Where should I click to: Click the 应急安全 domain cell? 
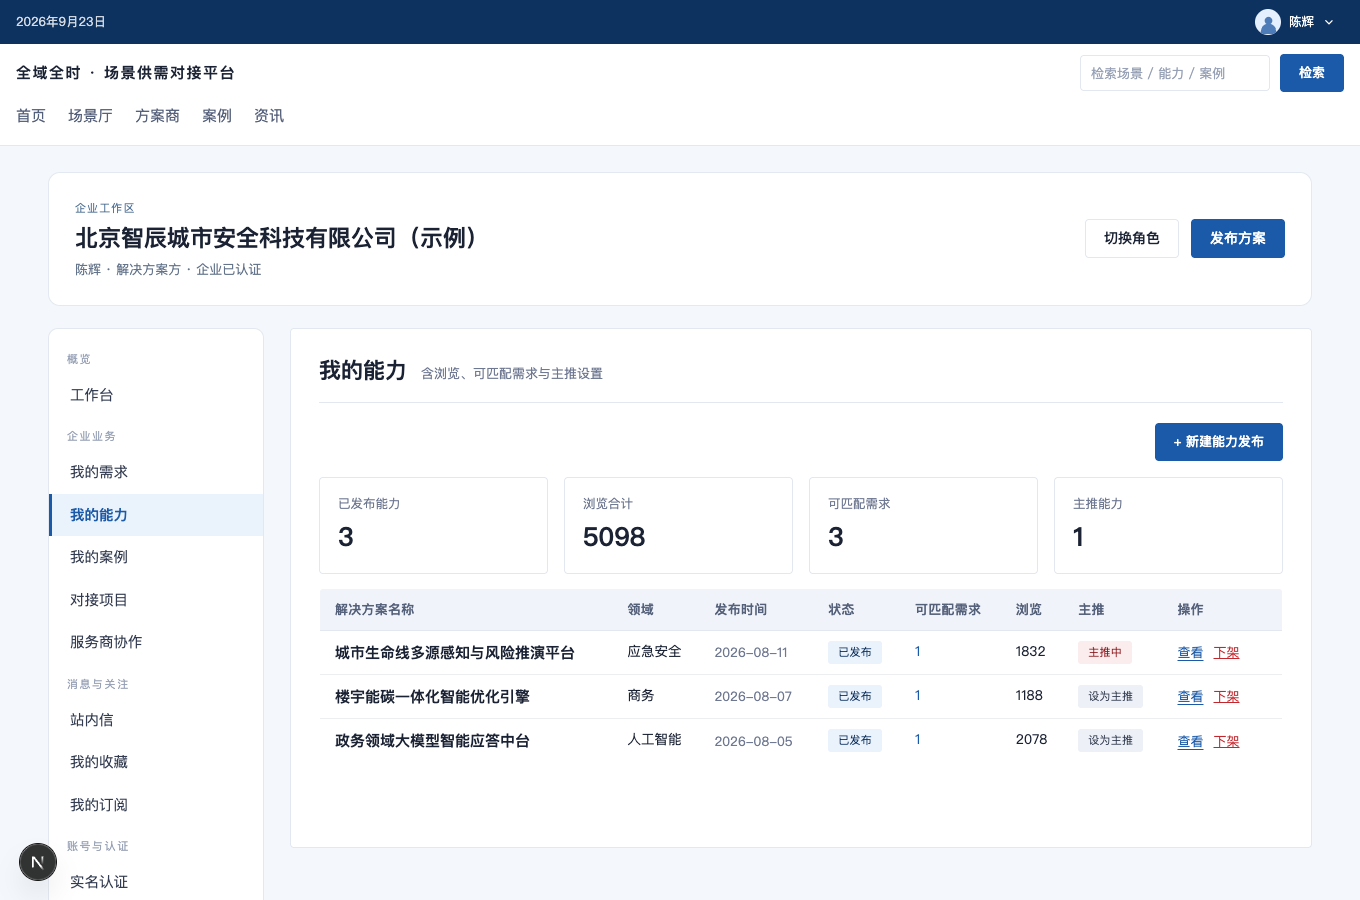[x=654, y=651]
